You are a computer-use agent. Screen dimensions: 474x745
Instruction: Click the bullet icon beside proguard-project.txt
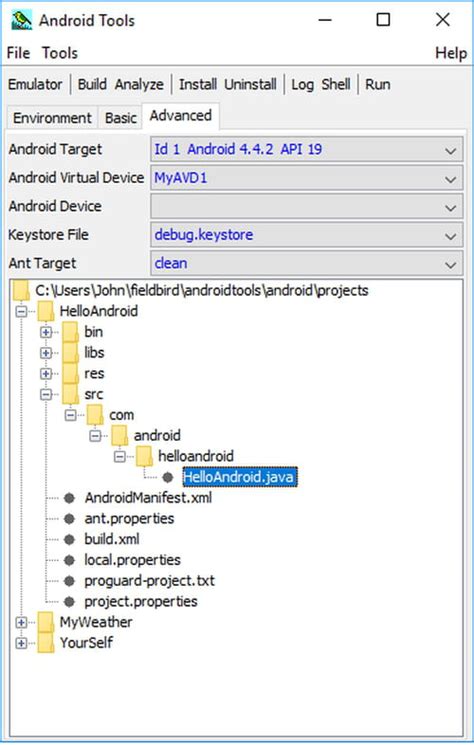point(69,581)
